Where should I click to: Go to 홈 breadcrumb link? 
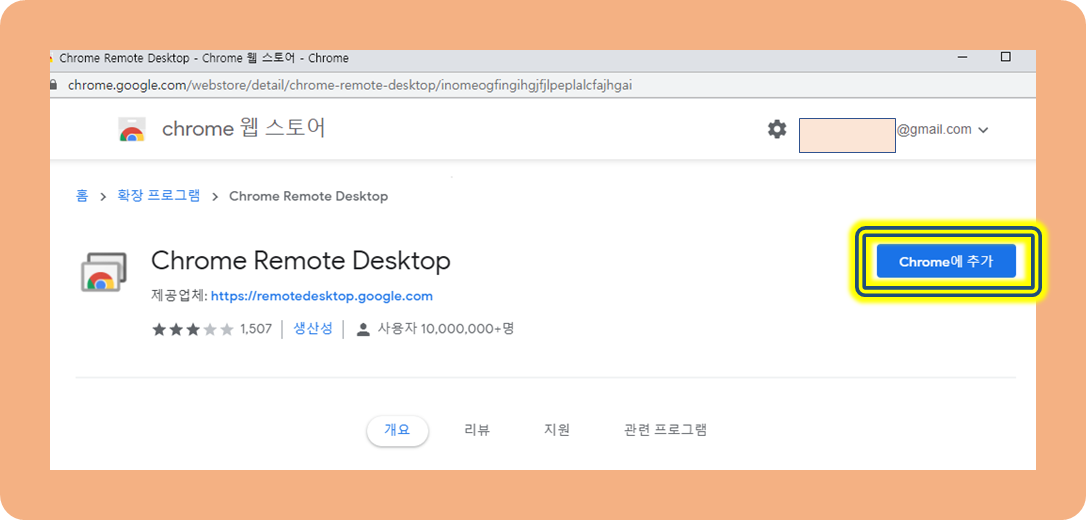[x=82, y=196]
